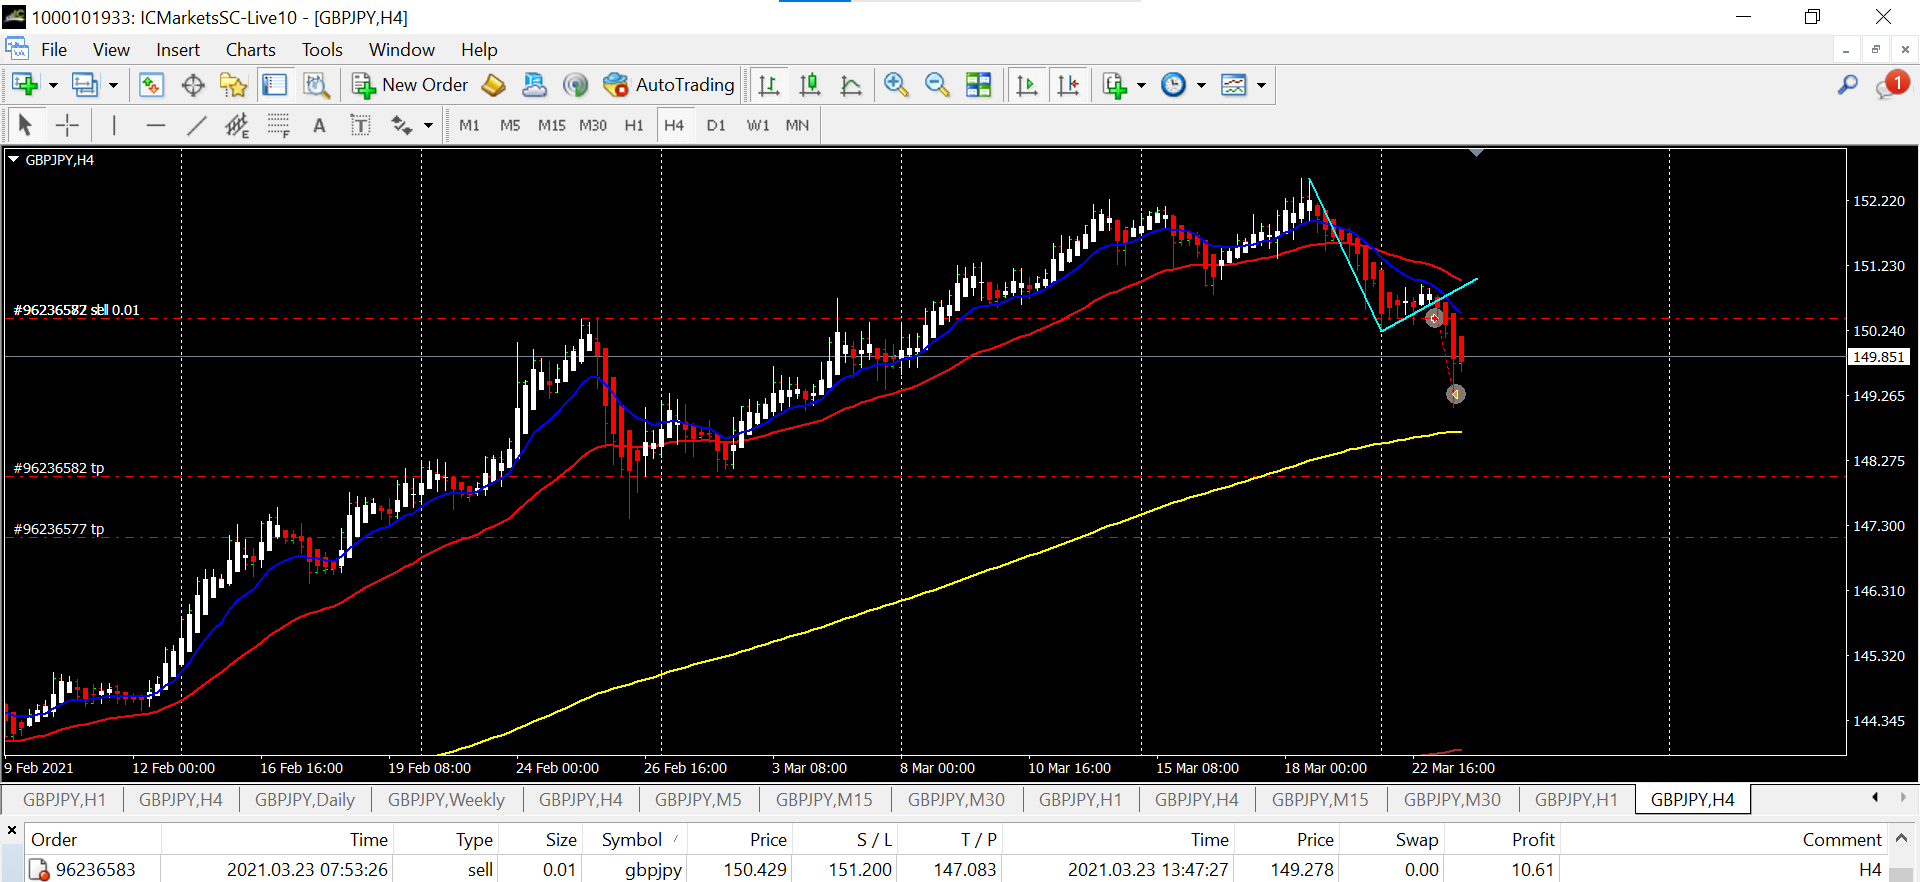Click the Signals radar icon
Image resolution: width=1920 pixels, height=882 pixels.
tap(575, 85)
